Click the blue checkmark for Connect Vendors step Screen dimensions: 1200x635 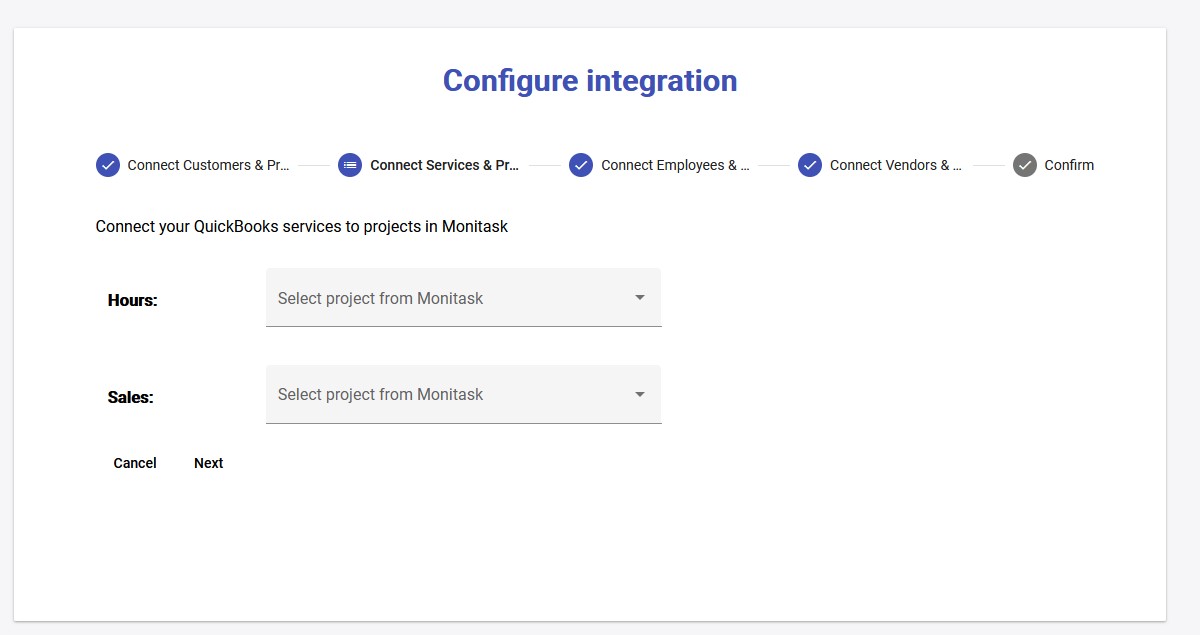[x=810, y=165]
